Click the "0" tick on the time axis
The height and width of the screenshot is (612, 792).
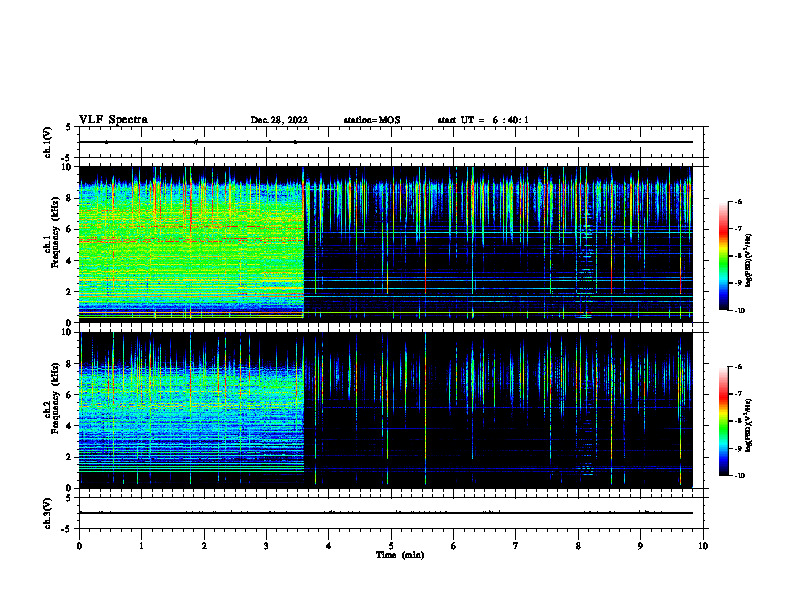[x=79, y=546]
